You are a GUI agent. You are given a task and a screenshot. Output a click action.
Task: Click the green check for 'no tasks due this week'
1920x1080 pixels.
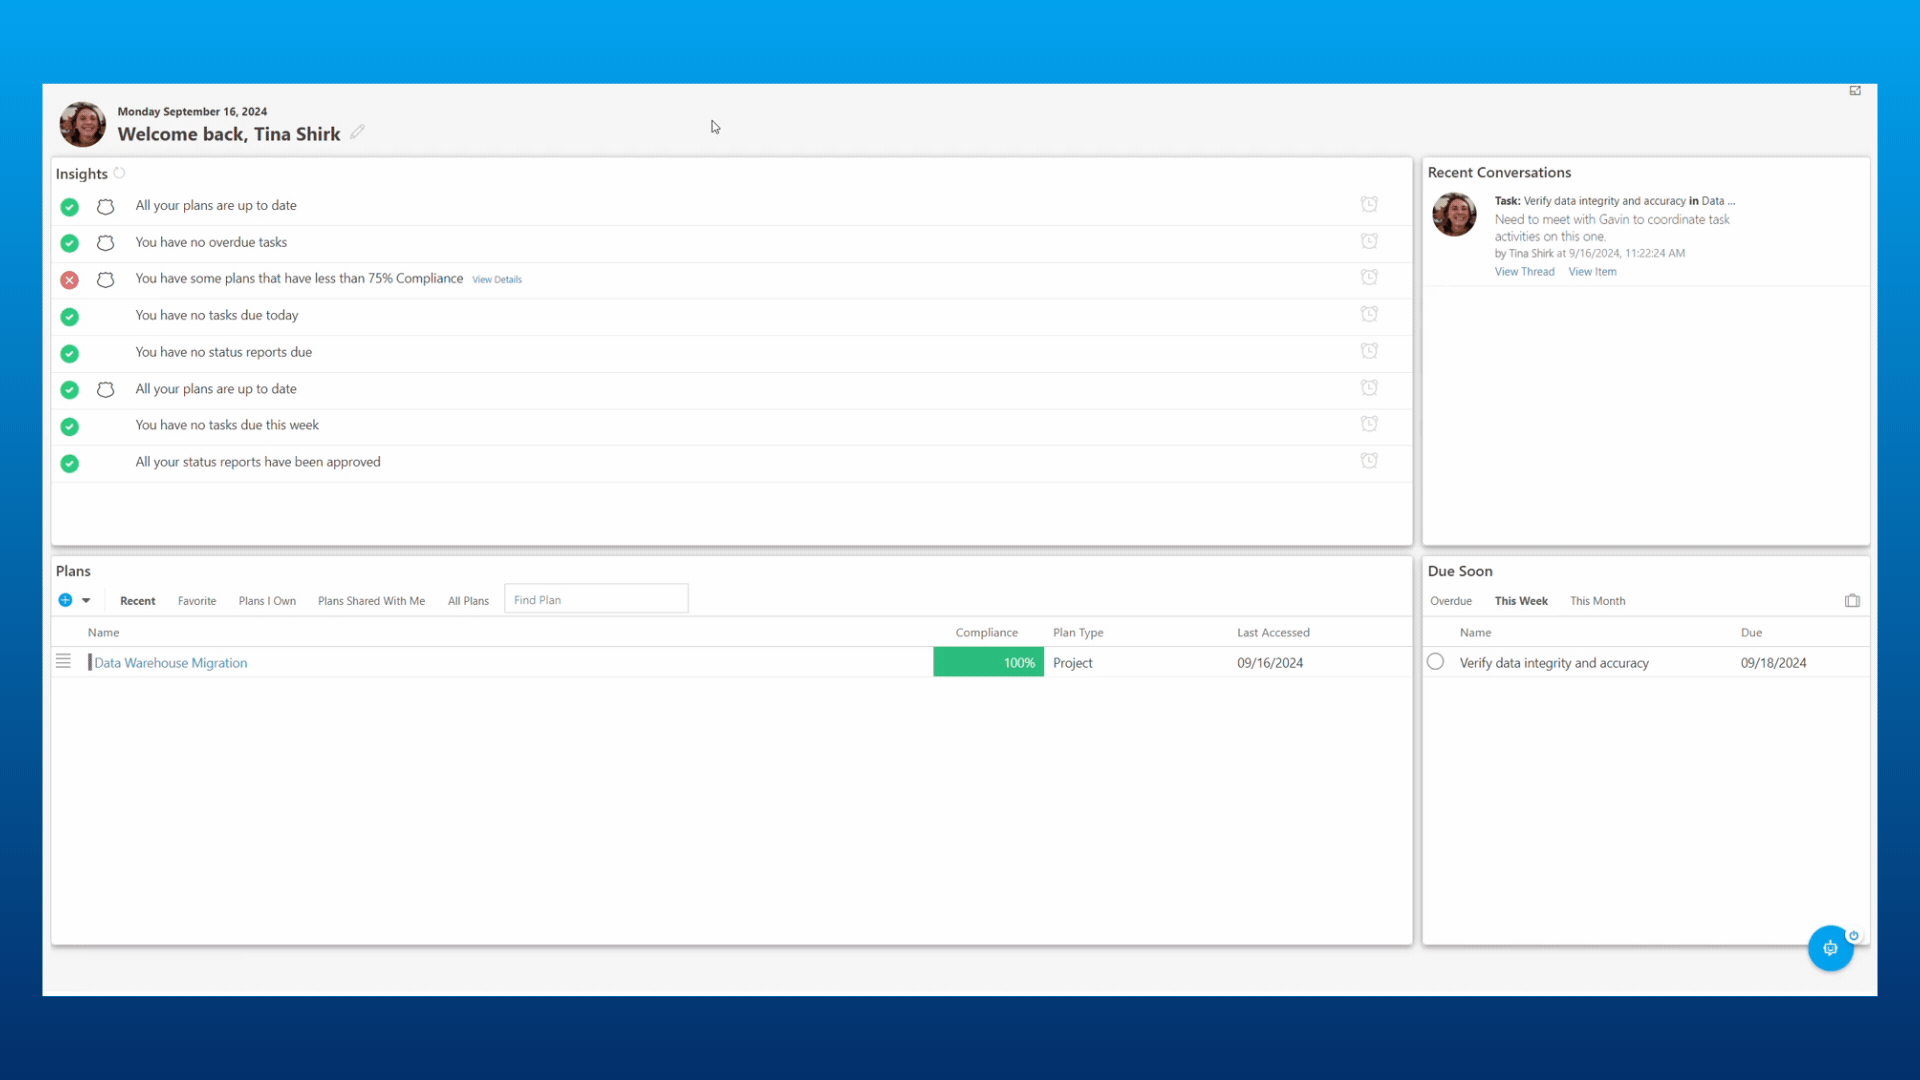[x=69, y=427]
